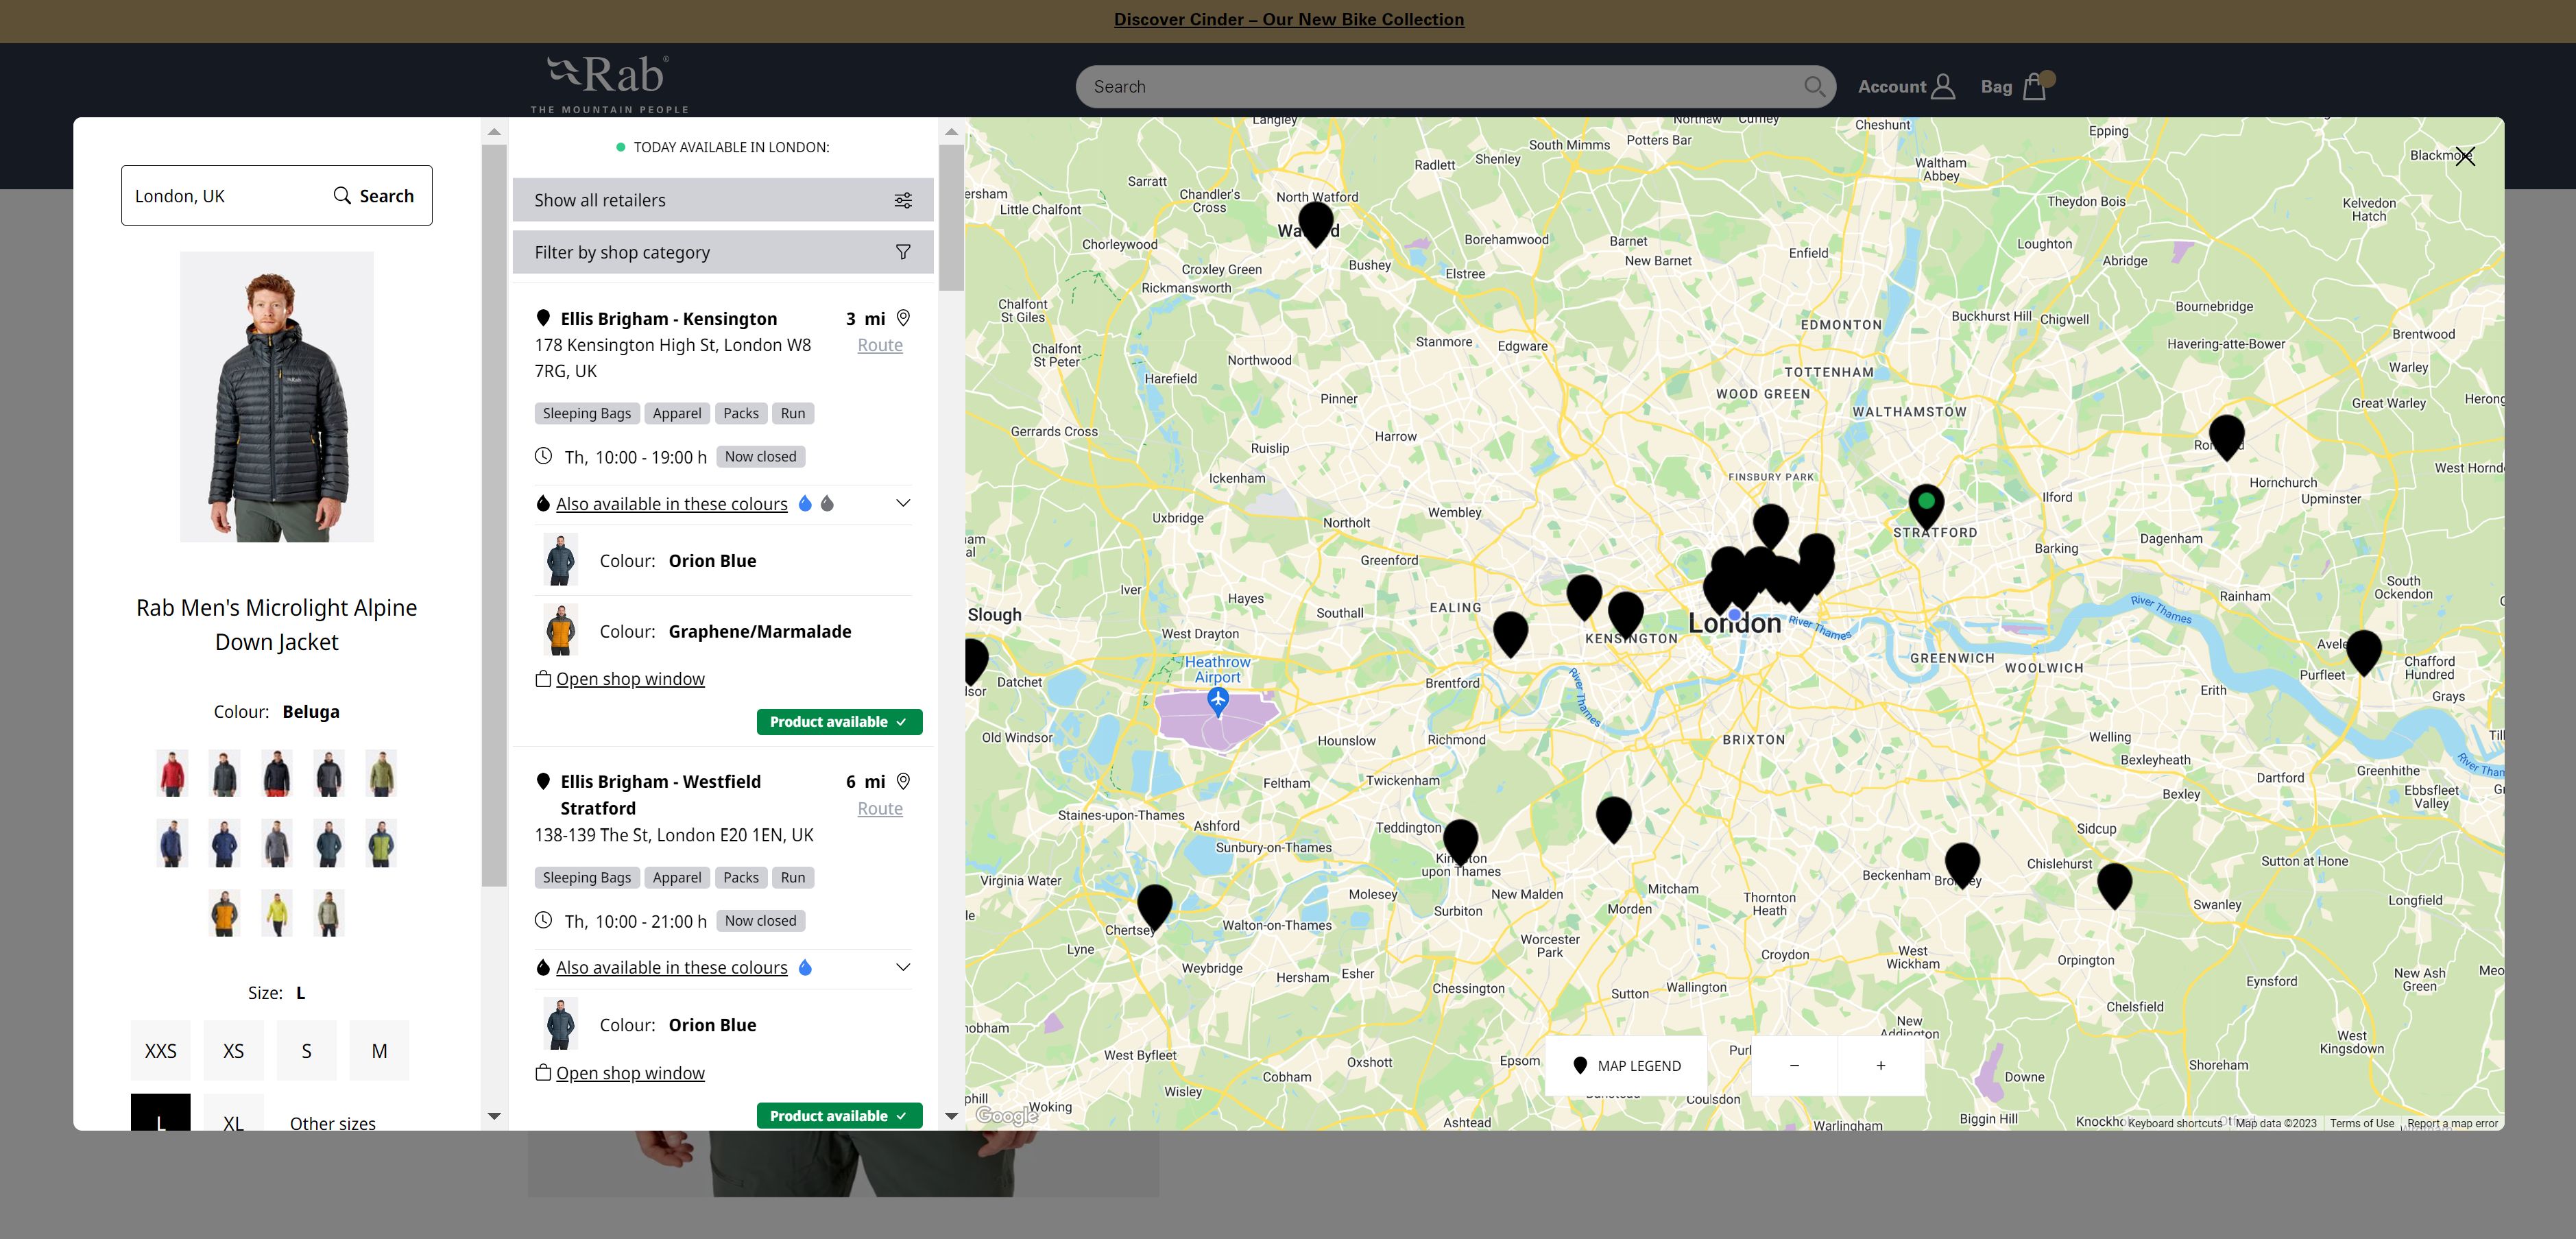Select the lime green jacket swatch in second row
The width and height of the screenshot is (2576, 1239).
(x=381, y=843)
